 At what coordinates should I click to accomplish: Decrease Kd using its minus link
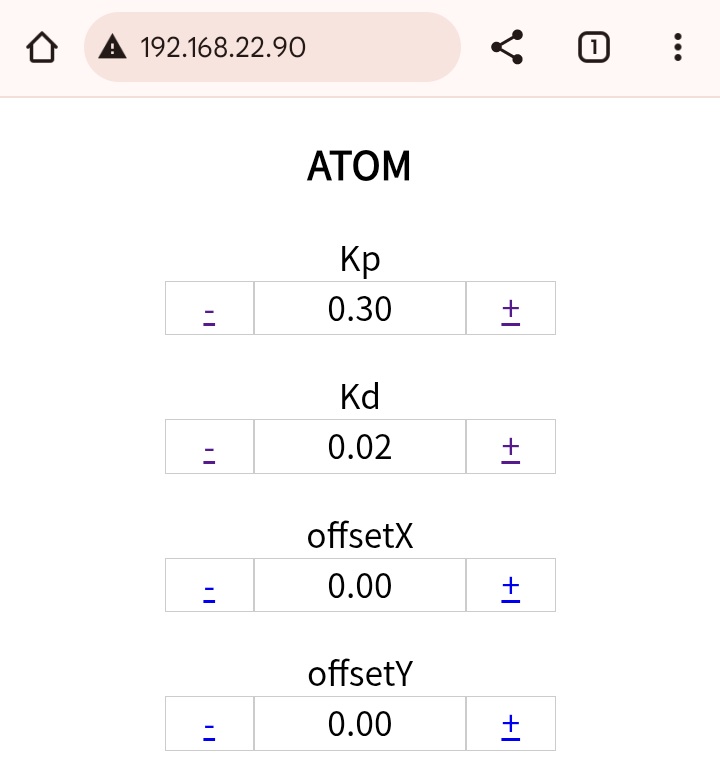(x=209, y=453)
